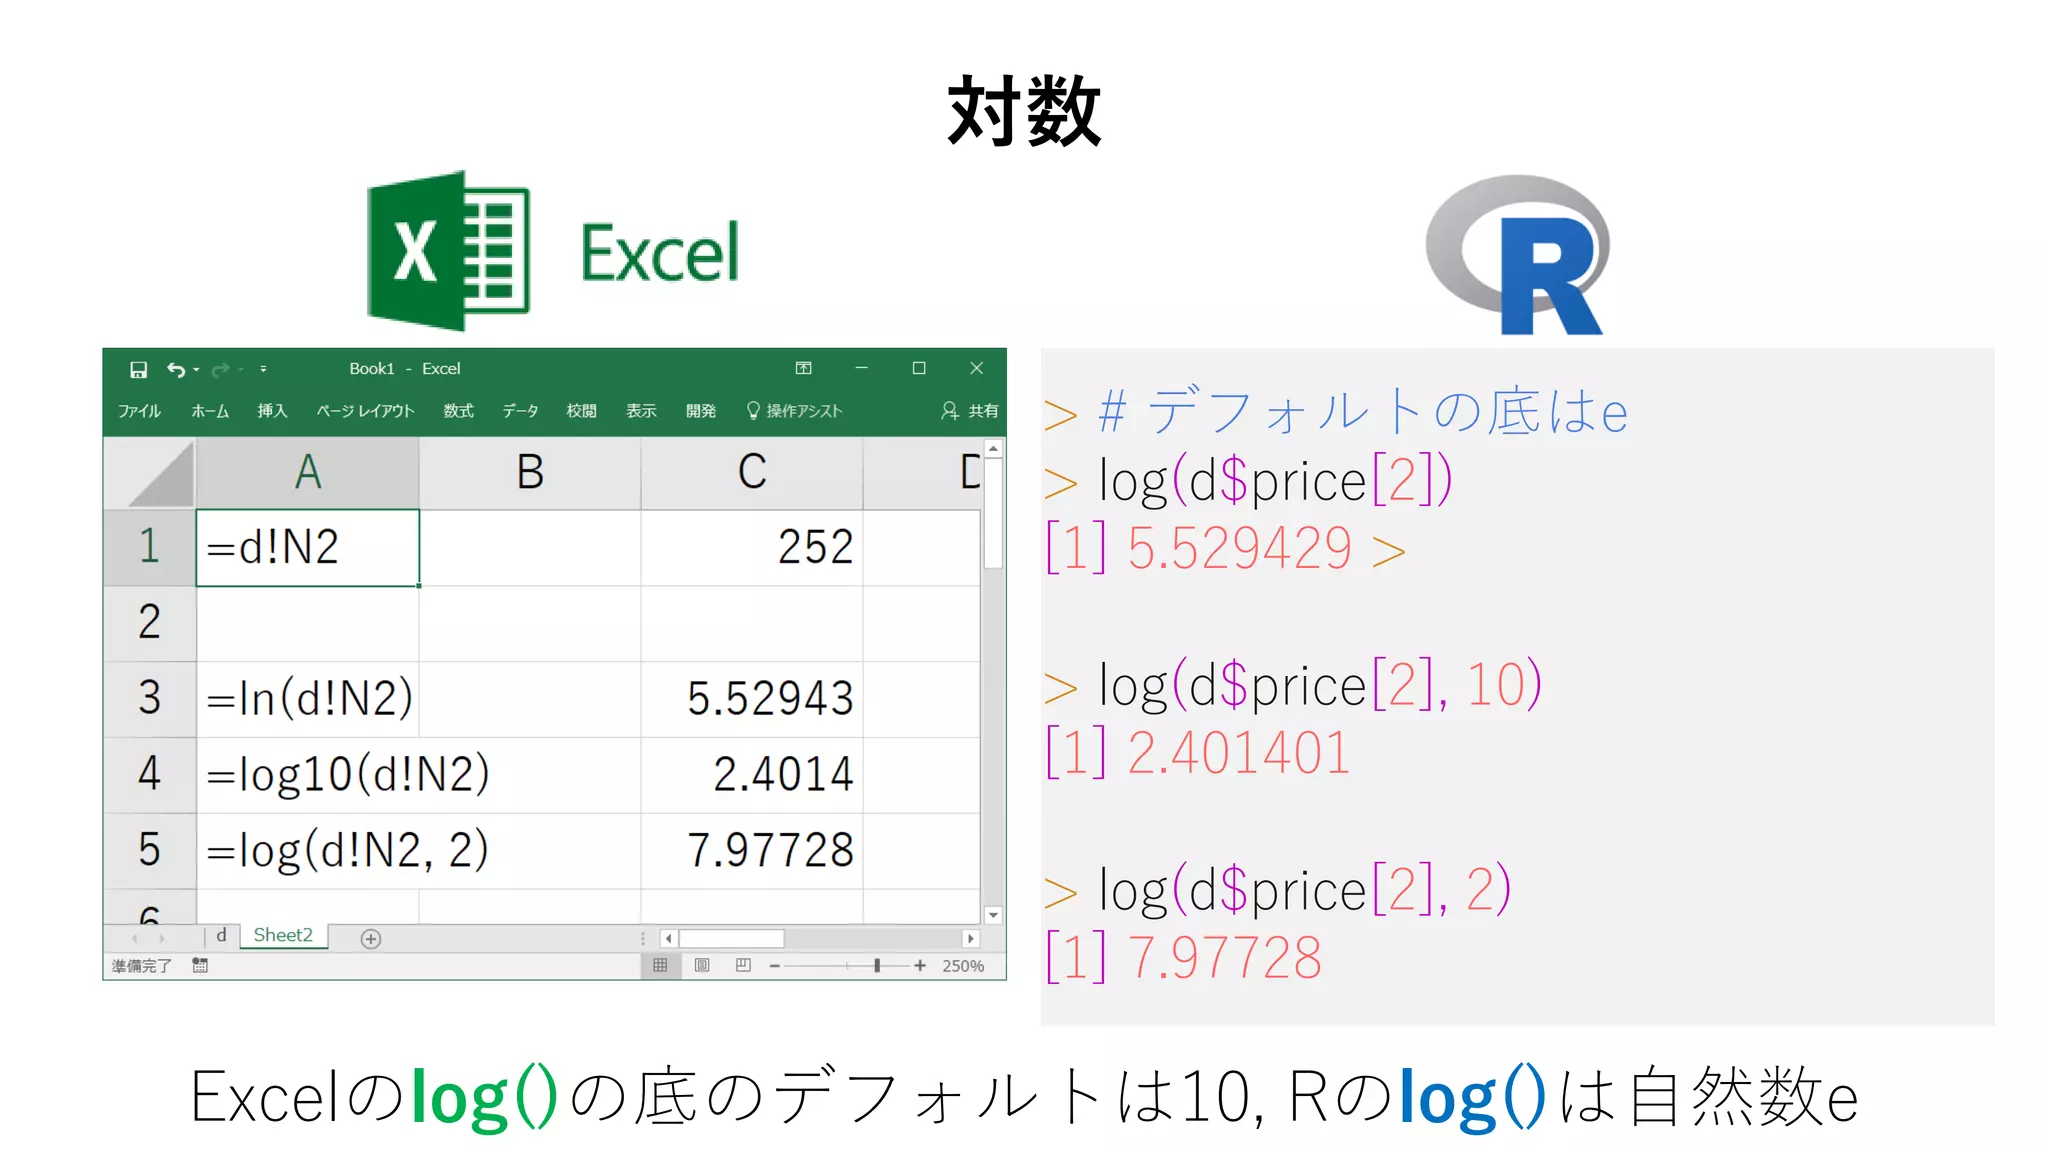This screenshot has height=1152, width=2048.
Task: Switch to the 挿入 ribbon tab
Action: [x=272, y=411]
